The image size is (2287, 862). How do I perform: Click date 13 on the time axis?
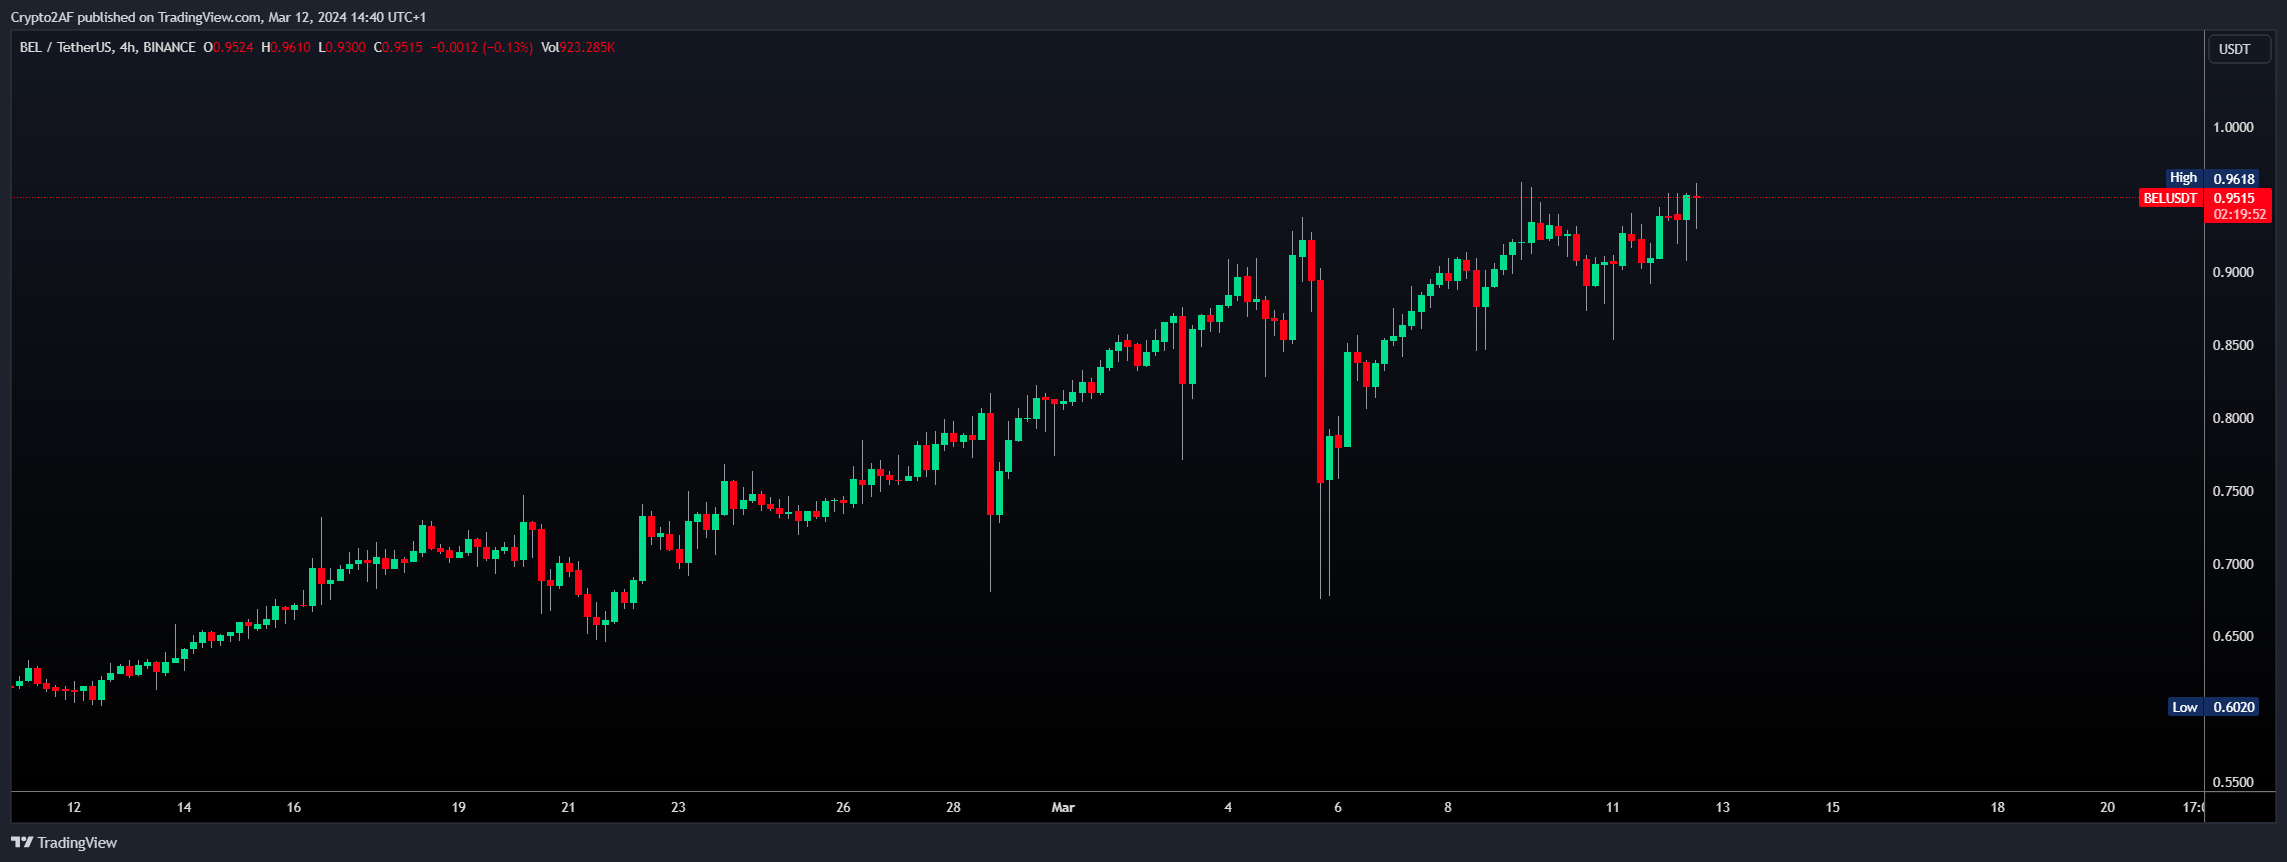coord(1722,807)
